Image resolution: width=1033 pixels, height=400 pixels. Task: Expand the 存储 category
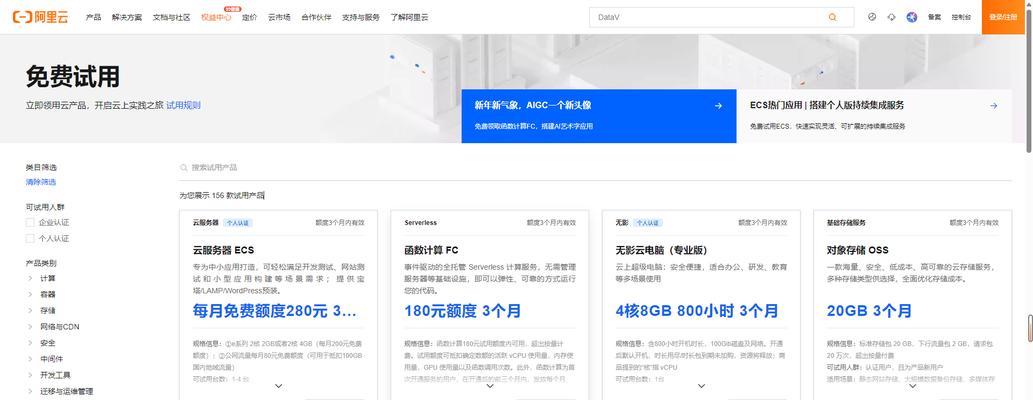[30, 310]
